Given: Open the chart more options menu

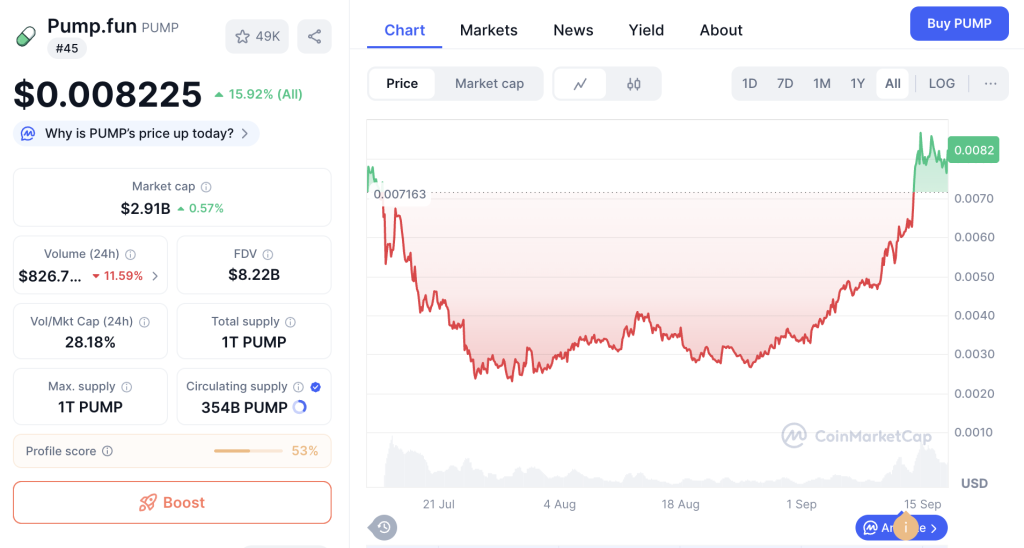Looking at the screenshot, I should click(x=990, y=84).
